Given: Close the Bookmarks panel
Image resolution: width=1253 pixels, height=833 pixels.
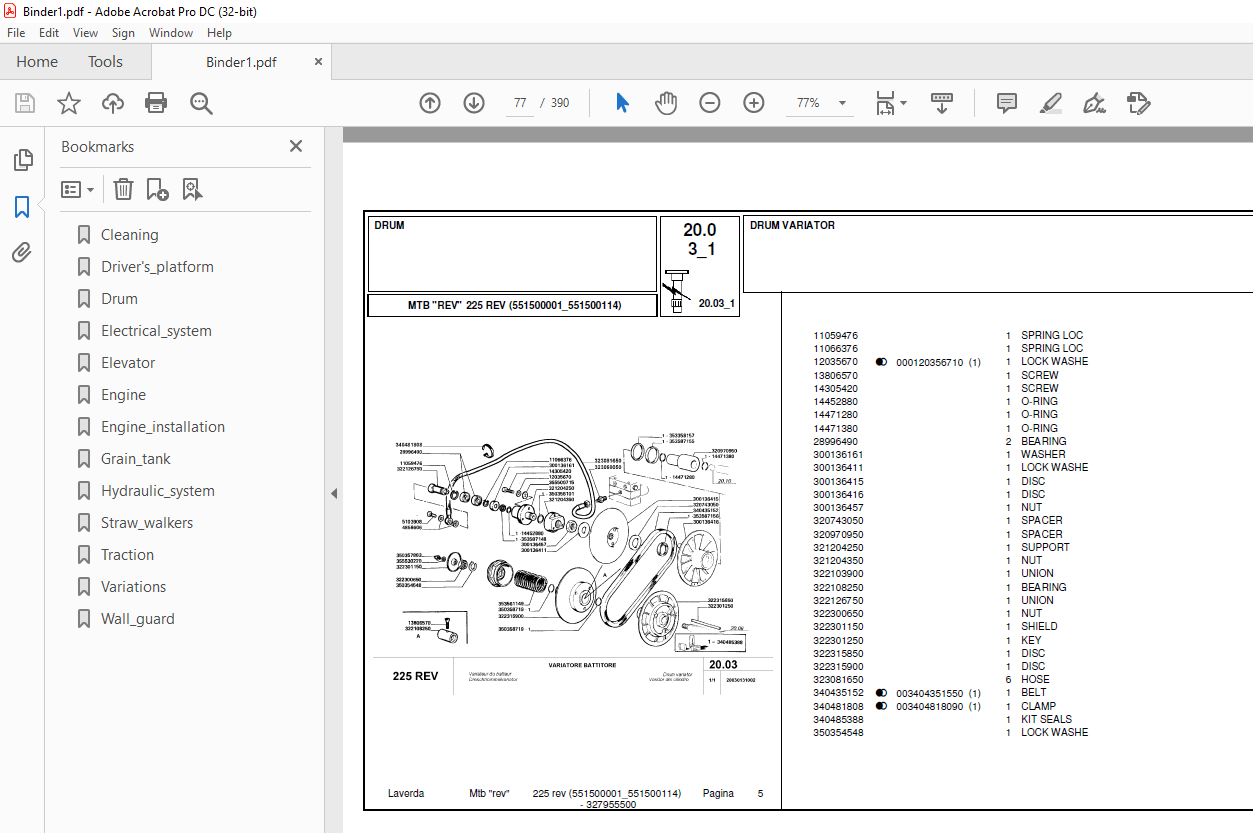Looking at the screenshot, I should 296,146.
